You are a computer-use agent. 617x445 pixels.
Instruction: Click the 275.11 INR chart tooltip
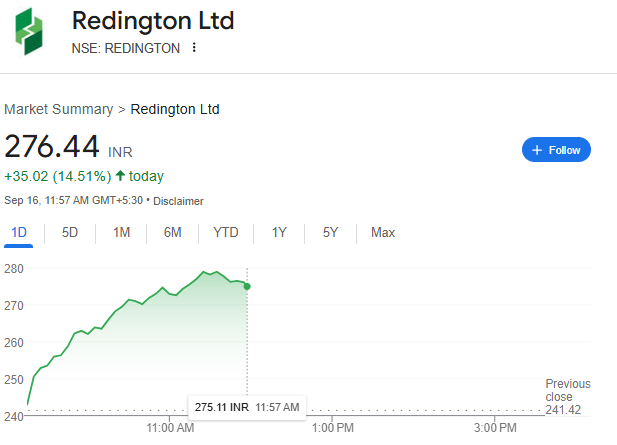pyautogui.click(x=246, y=407)
